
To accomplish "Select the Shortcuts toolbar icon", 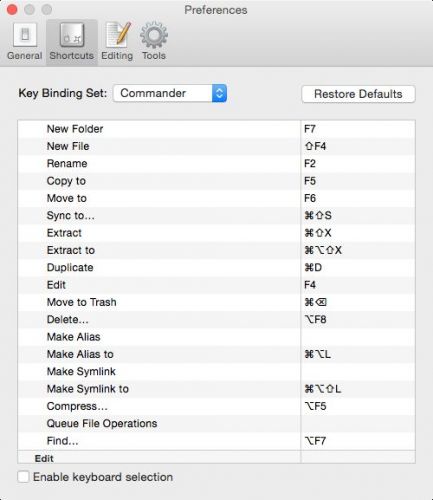I will pyautogui.click(x=72, y=35).
